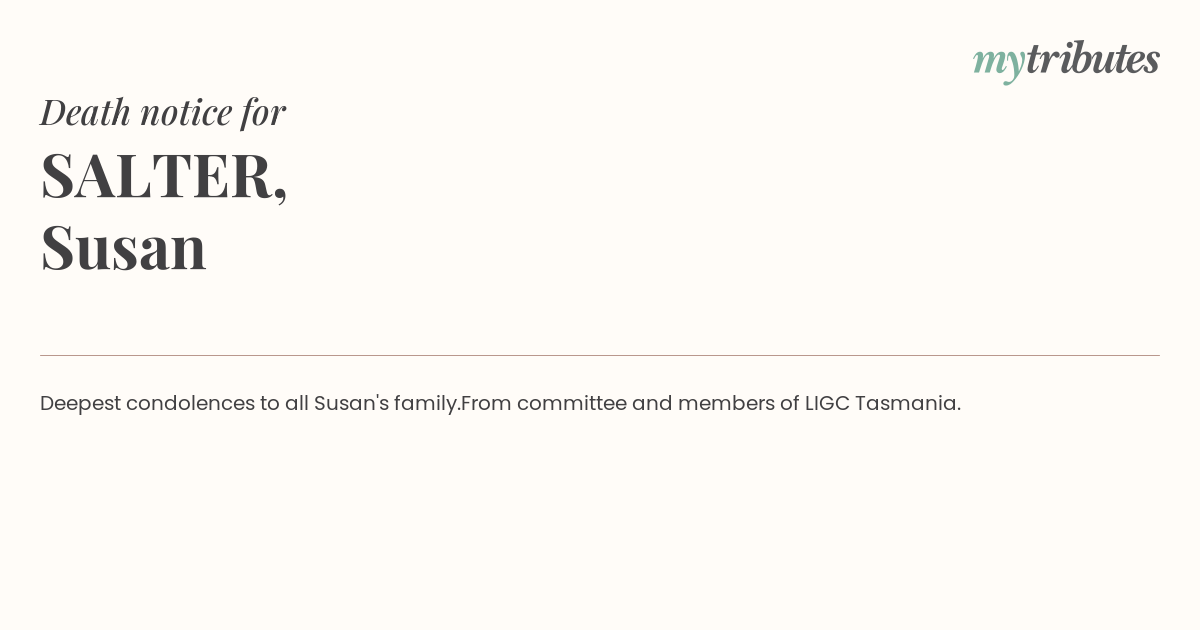Image resolution: width=1200 pixels, height=630 pixels.
Task: Click "Tasmania." at the message end
Action: pyautogui.click(x=907, y=404)
